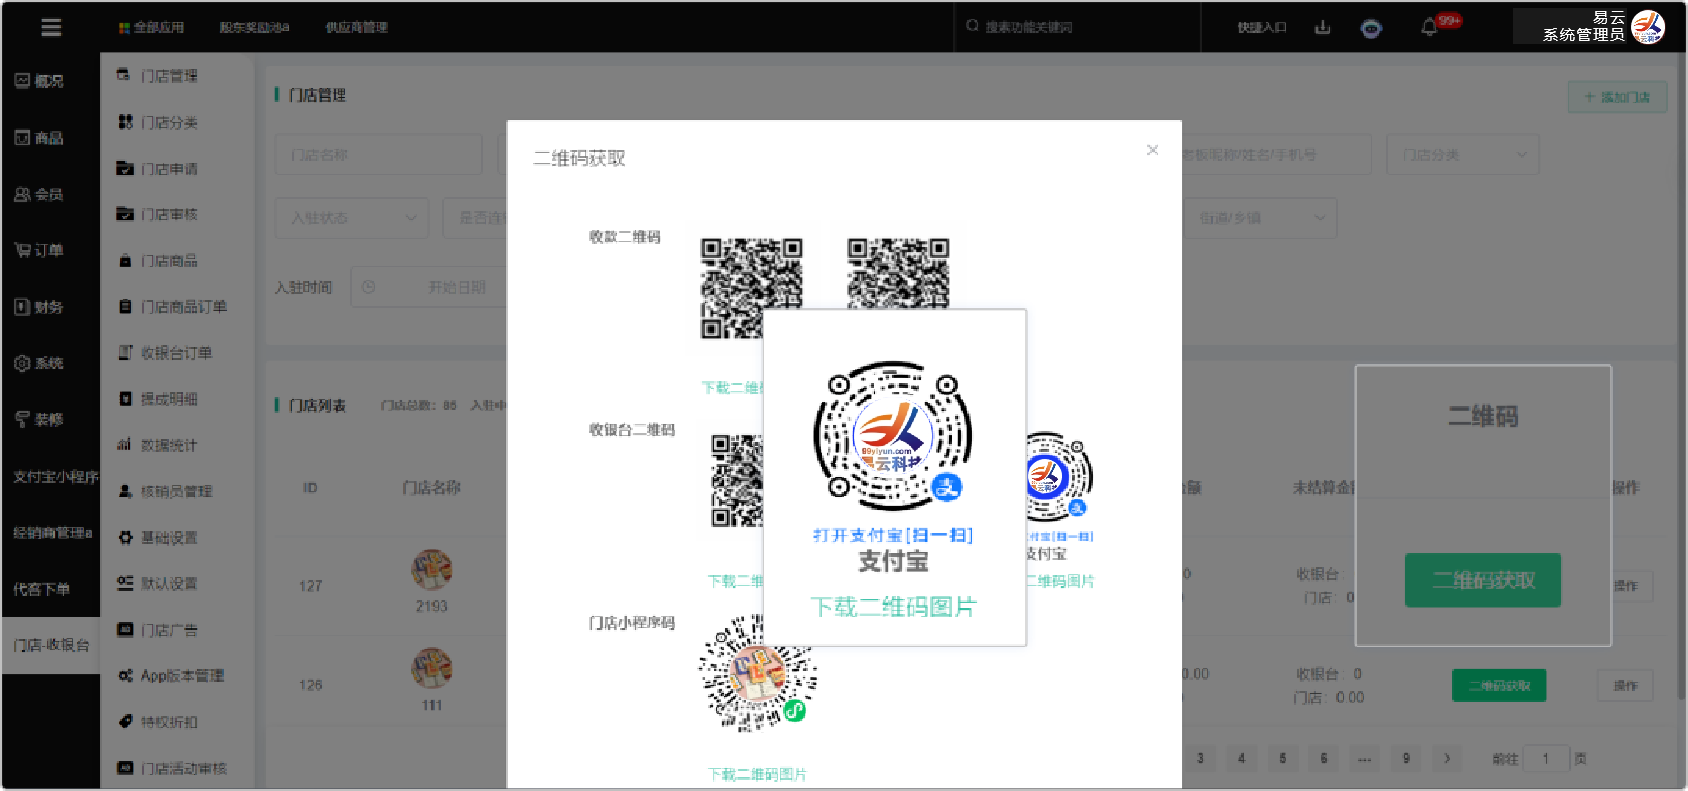Click the 易云 admin avatar logo
This screenshot has height=791, width=1688.
[1648, 27]
